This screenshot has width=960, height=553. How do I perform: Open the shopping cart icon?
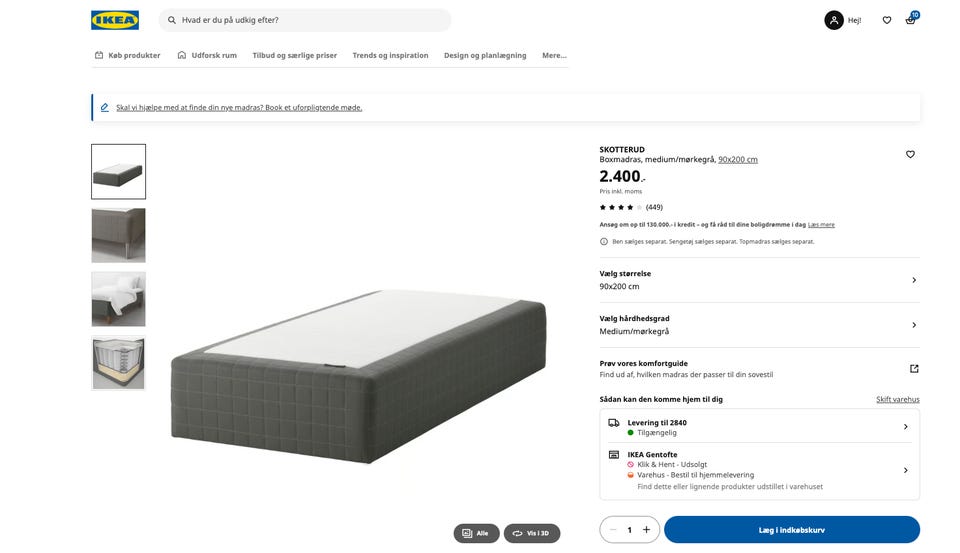click(910, 20)
